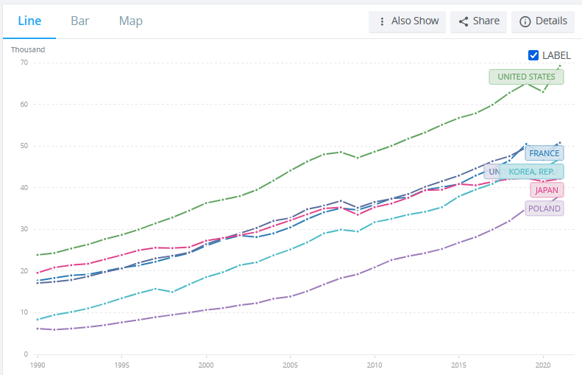582x375 pixels.
Task: Open the Details panel
Action: [x=543, y=22]
